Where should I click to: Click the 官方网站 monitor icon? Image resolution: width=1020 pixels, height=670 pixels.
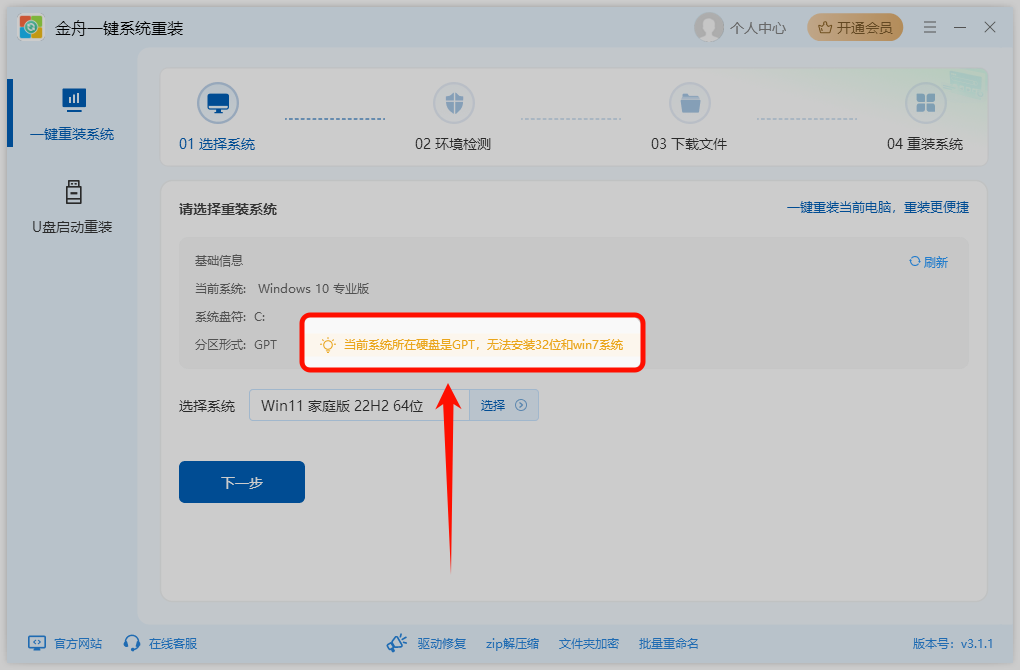(x=37, y=643)
